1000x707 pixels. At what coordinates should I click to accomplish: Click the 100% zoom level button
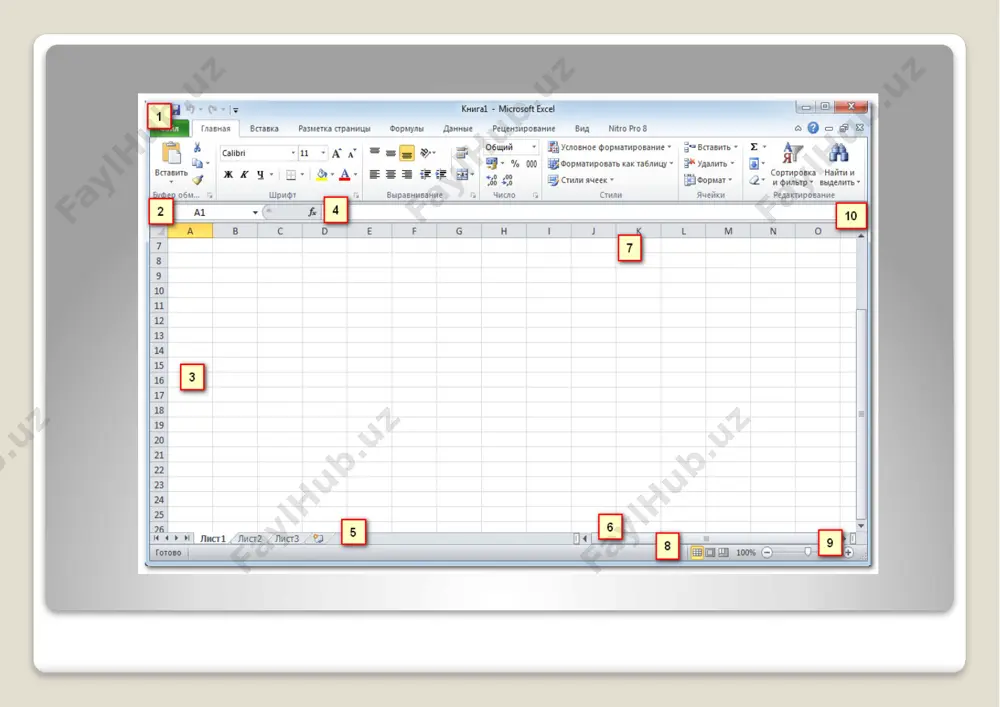(x=746, y=553)
